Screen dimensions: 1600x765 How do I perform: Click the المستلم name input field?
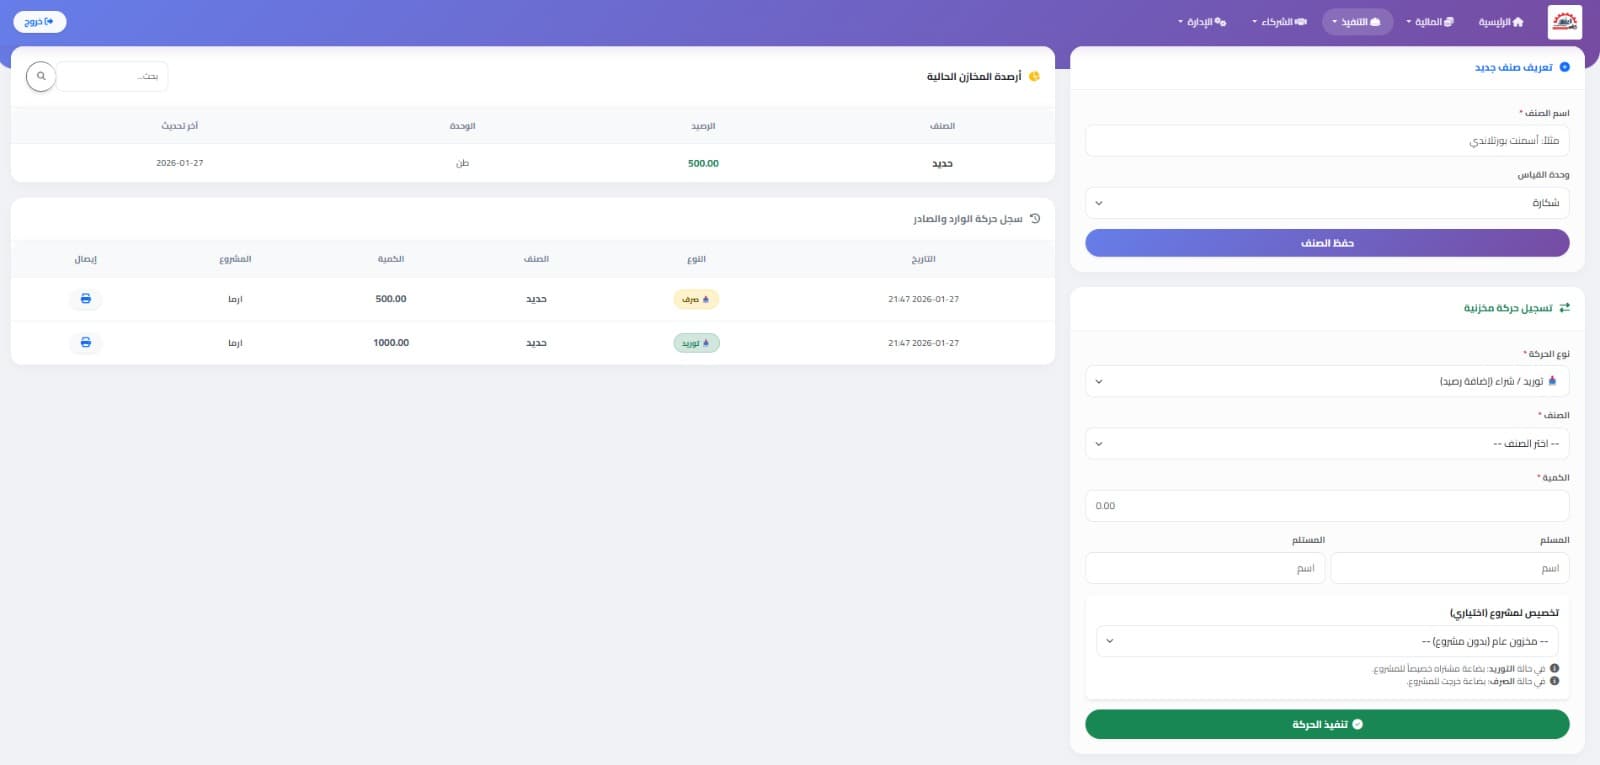[1205, 568]
